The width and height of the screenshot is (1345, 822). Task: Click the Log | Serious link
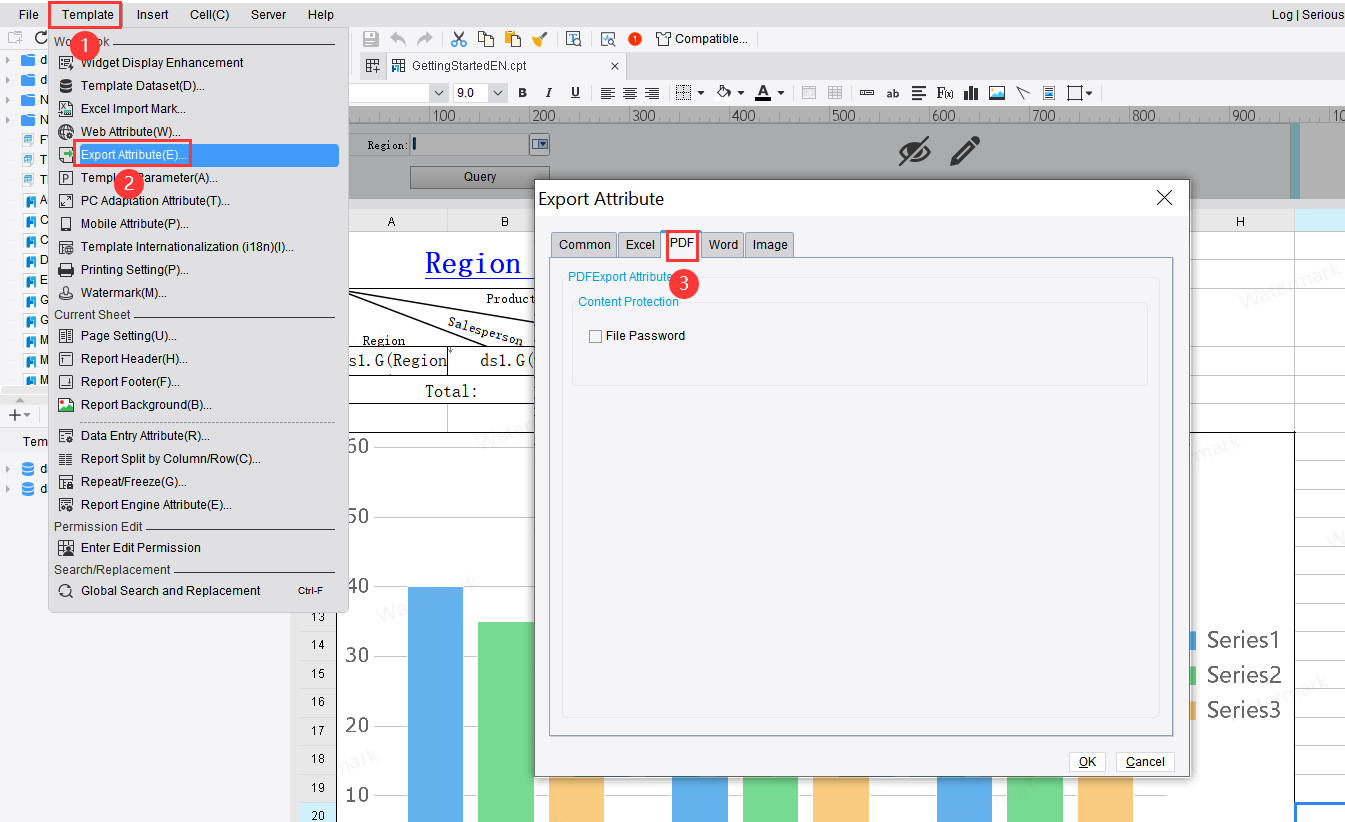click(x=1307, y=15)
